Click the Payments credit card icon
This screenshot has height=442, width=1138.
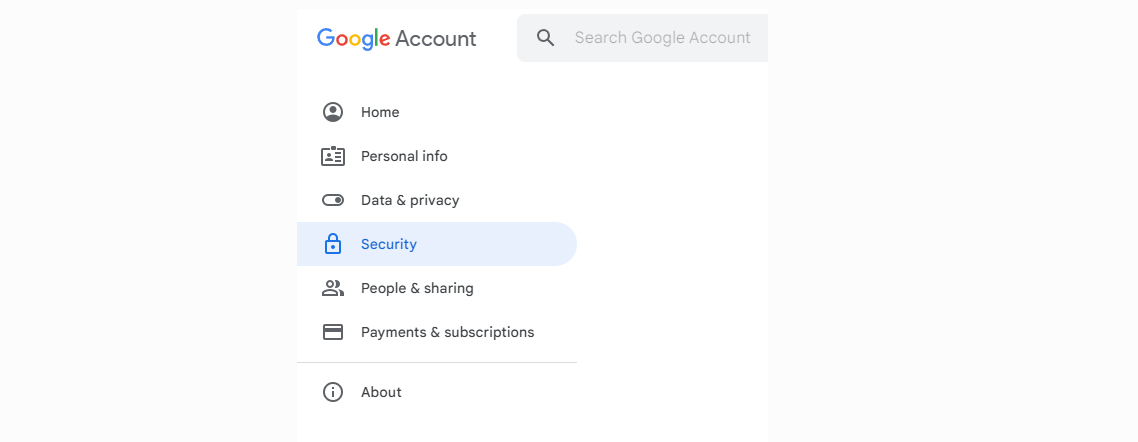coord(333,332)
